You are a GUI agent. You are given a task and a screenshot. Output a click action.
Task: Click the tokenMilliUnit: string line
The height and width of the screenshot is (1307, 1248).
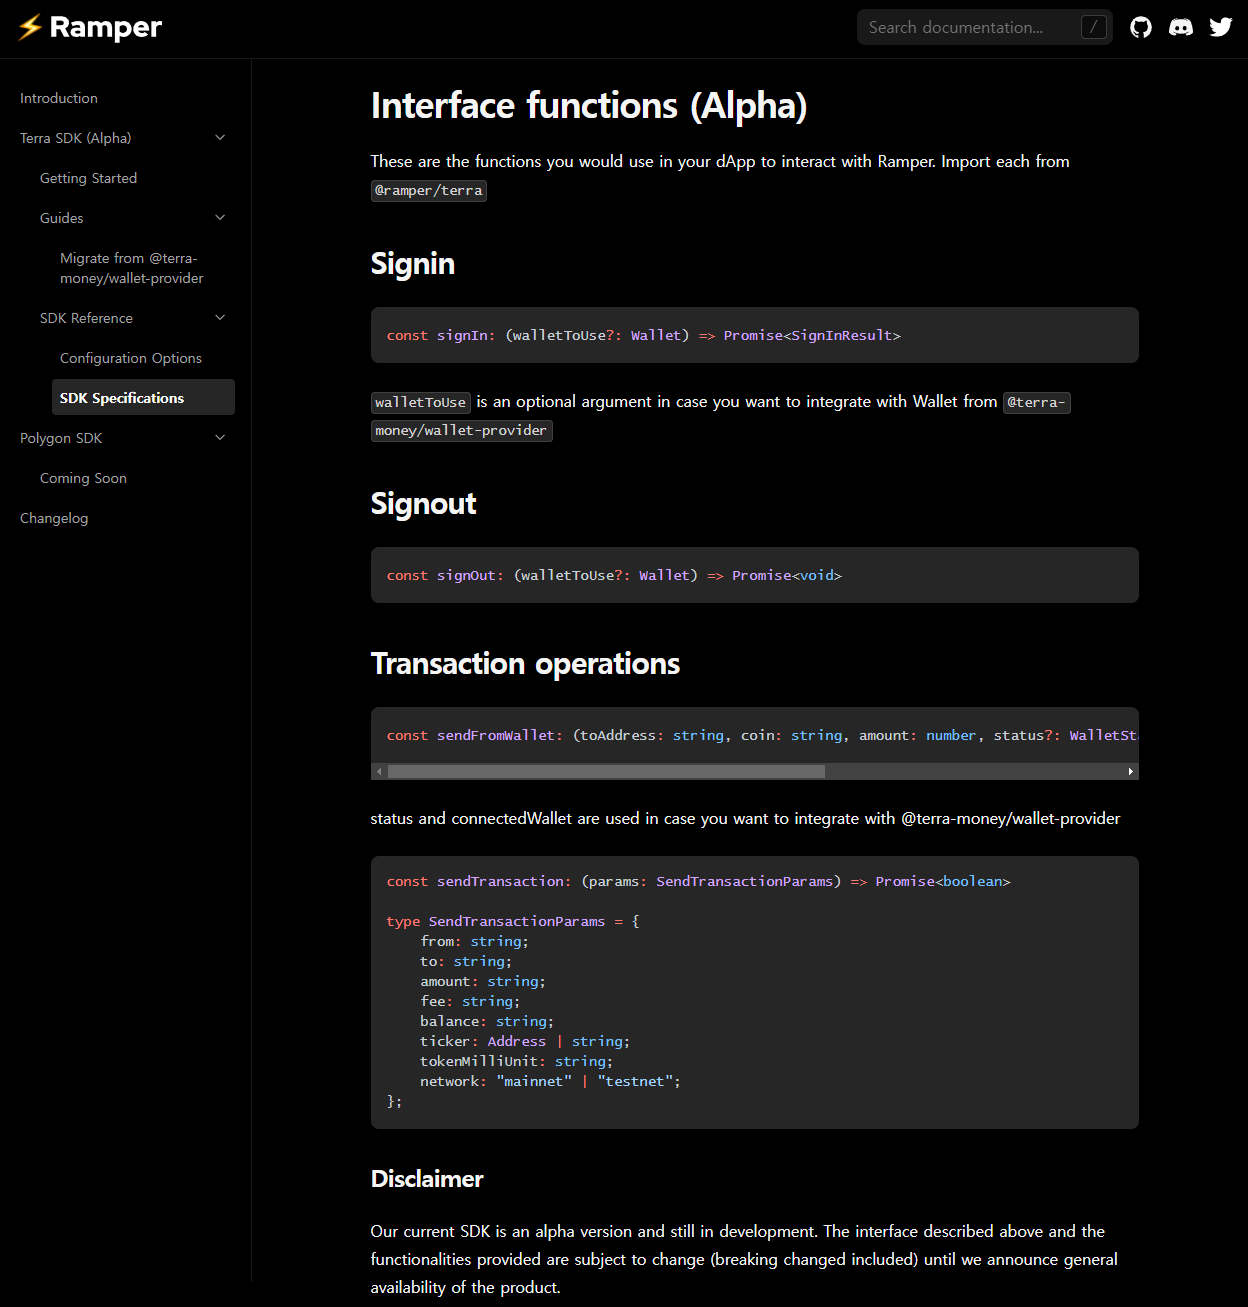[517, 1061]
